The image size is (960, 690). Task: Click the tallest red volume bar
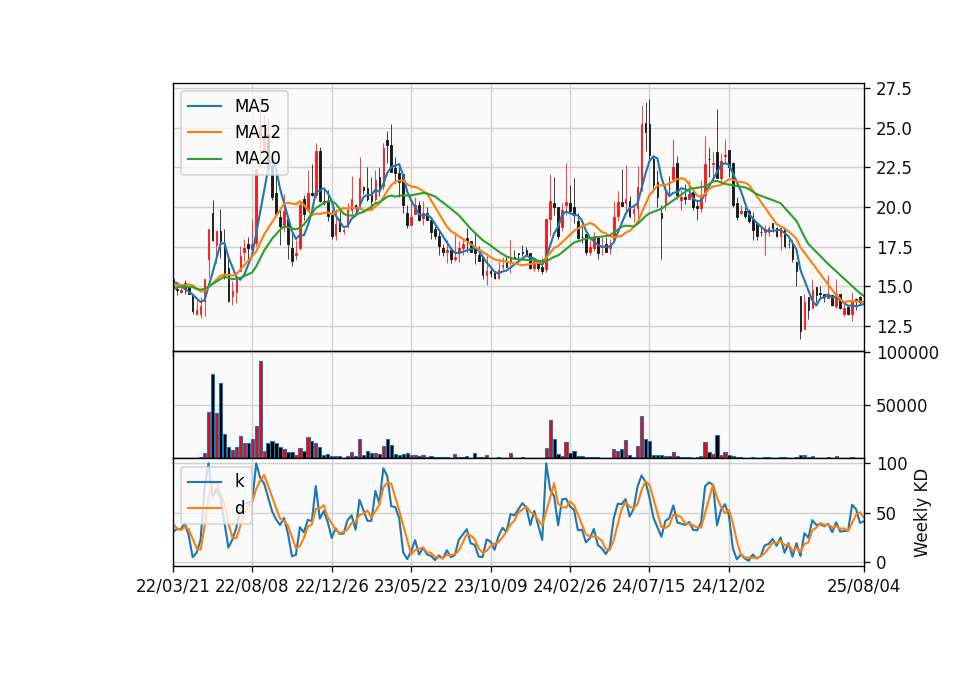[x=261, y=410]
